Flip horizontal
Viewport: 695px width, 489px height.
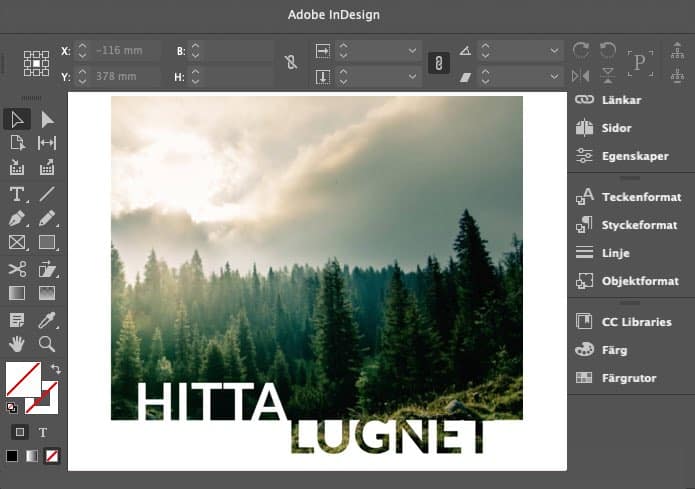click(581, 76)
